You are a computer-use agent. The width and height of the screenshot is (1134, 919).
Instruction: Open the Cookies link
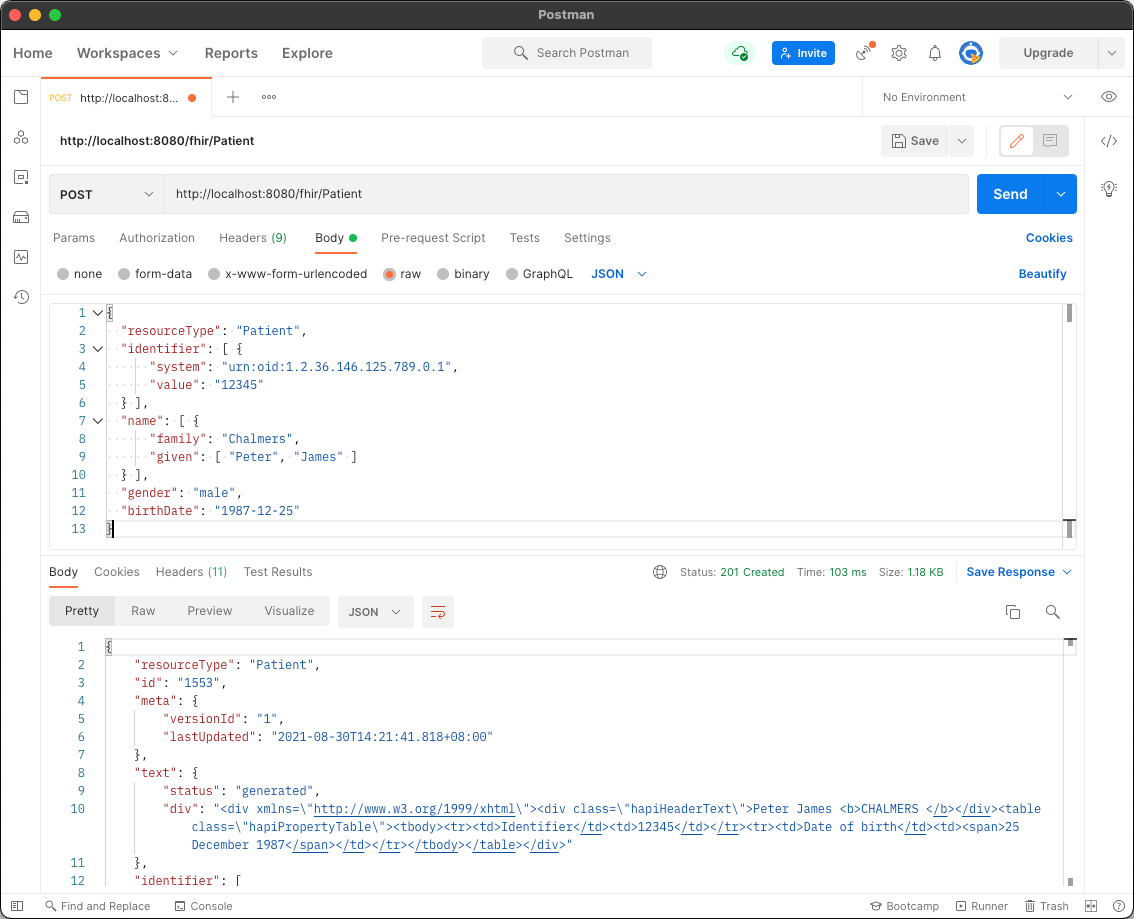point(1049,238)
